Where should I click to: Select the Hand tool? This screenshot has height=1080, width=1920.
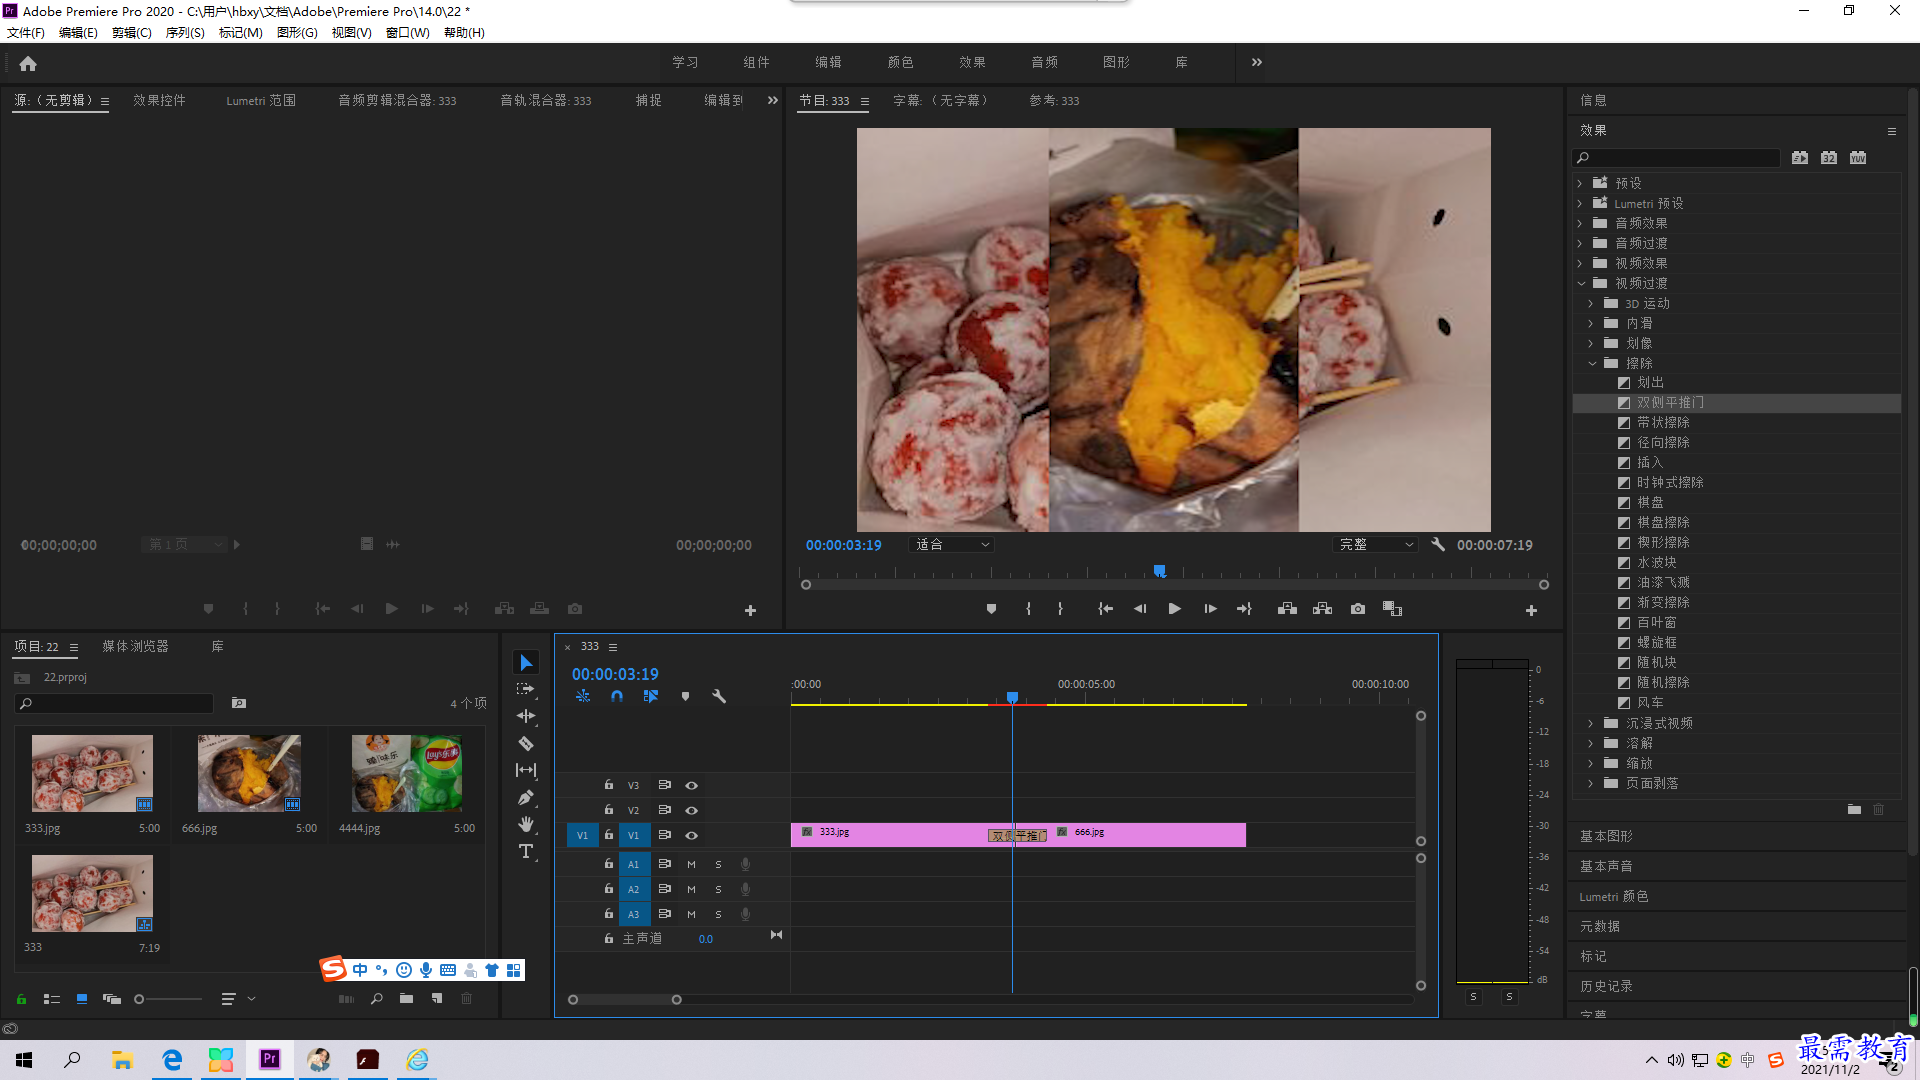(526, 824)
